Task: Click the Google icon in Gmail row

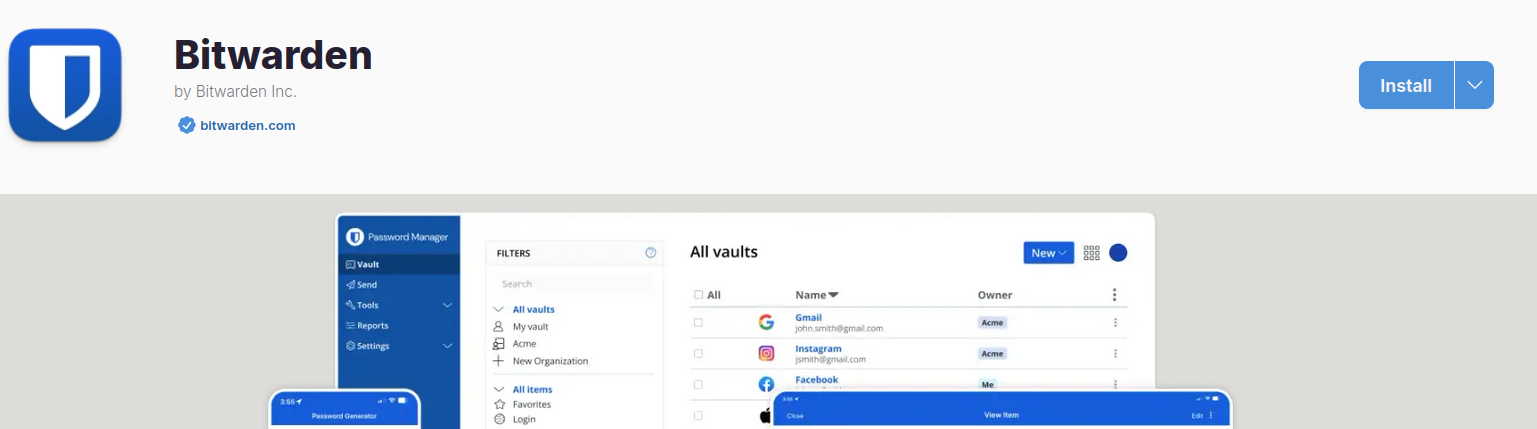Action: [x=766, y=322]
